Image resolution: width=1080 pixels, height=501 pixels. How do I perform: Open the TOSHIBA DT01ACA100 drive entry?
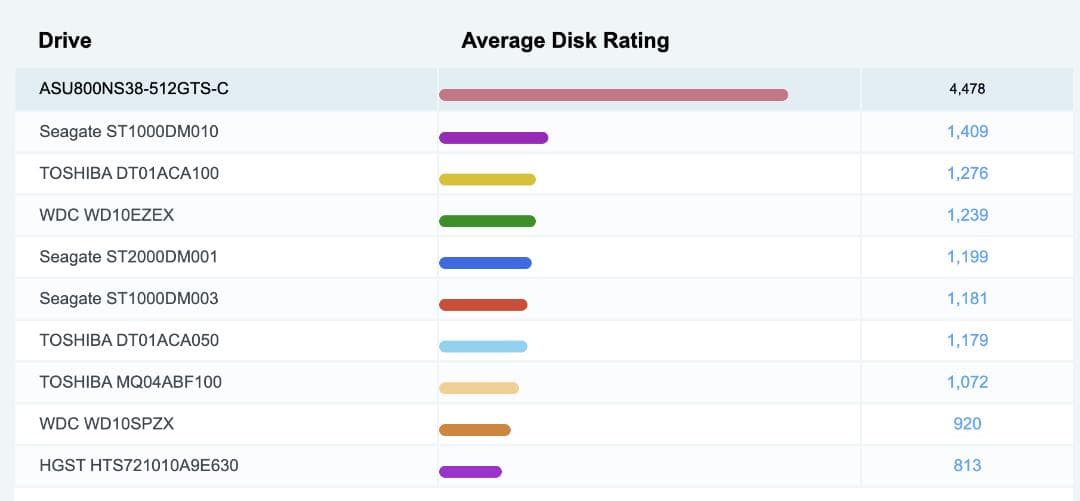(129, 173)
